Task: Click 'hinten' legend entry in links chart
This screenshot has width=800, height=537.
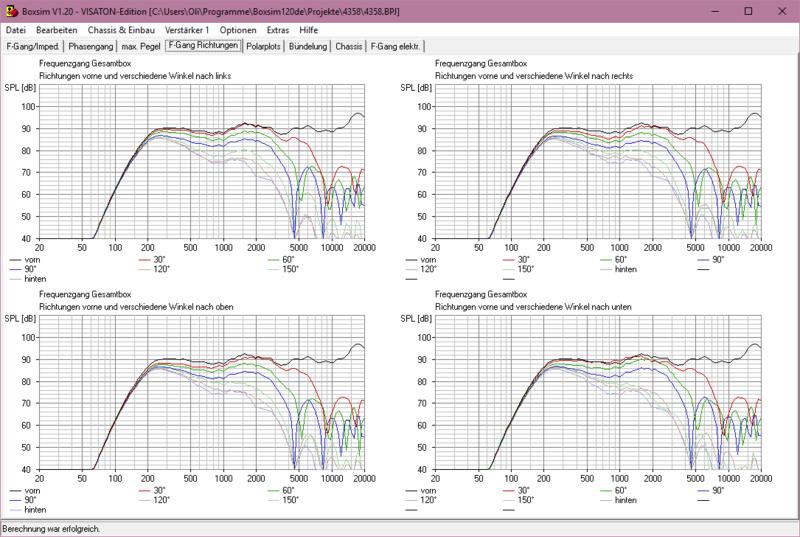Action: coord(28,278)
